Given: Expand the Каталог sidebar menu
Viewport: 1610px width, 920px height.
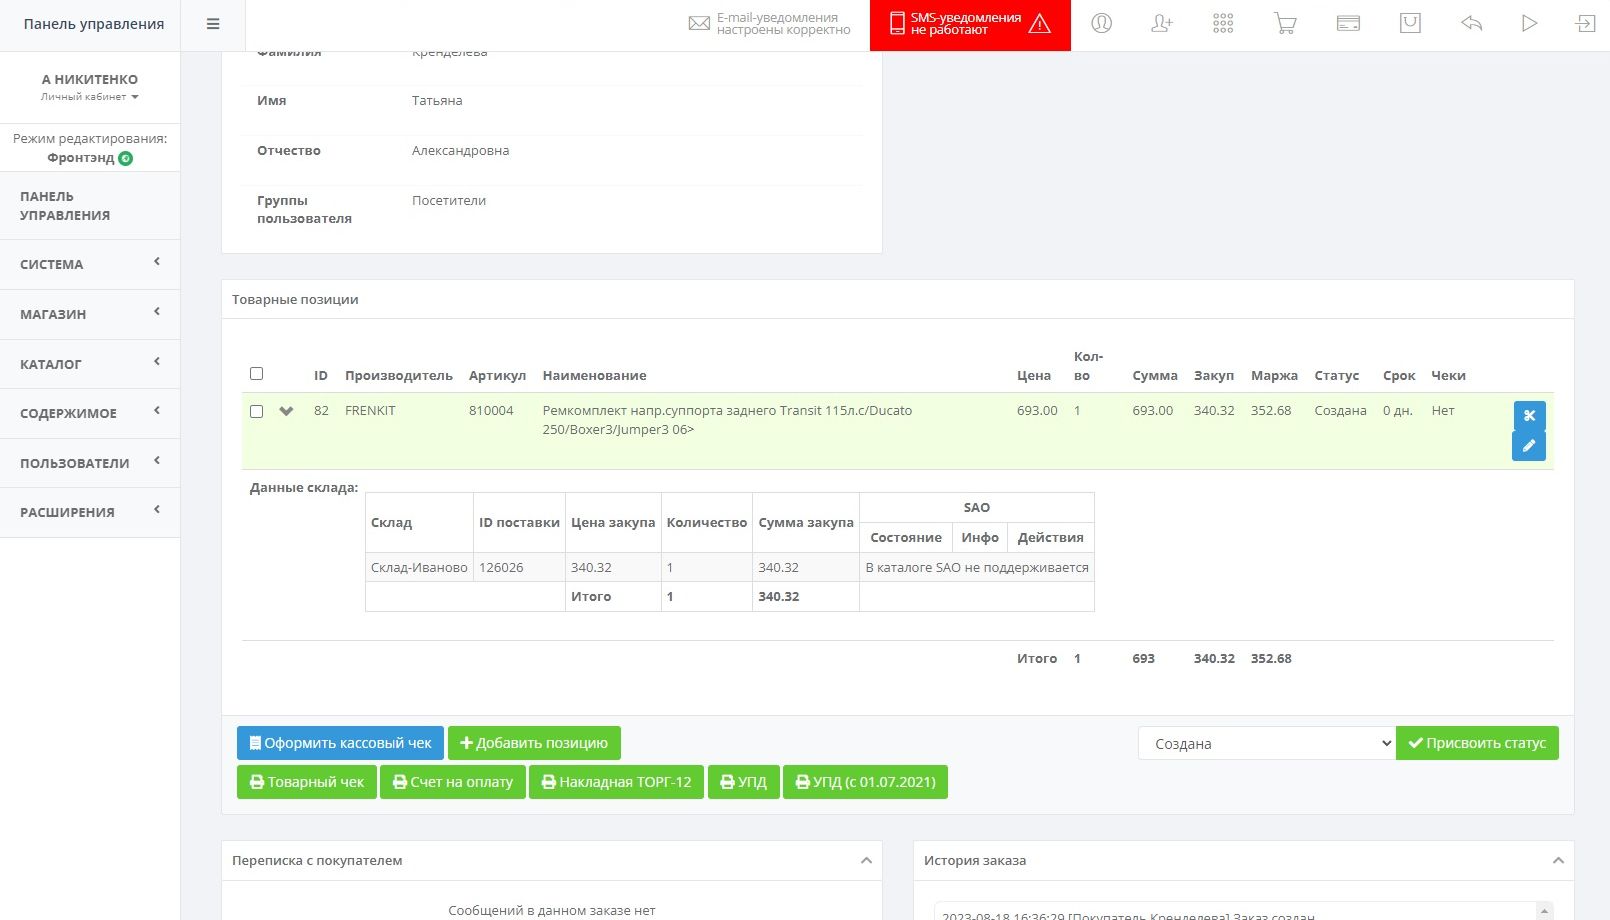Looking at the screenshot, I should 89,364.
